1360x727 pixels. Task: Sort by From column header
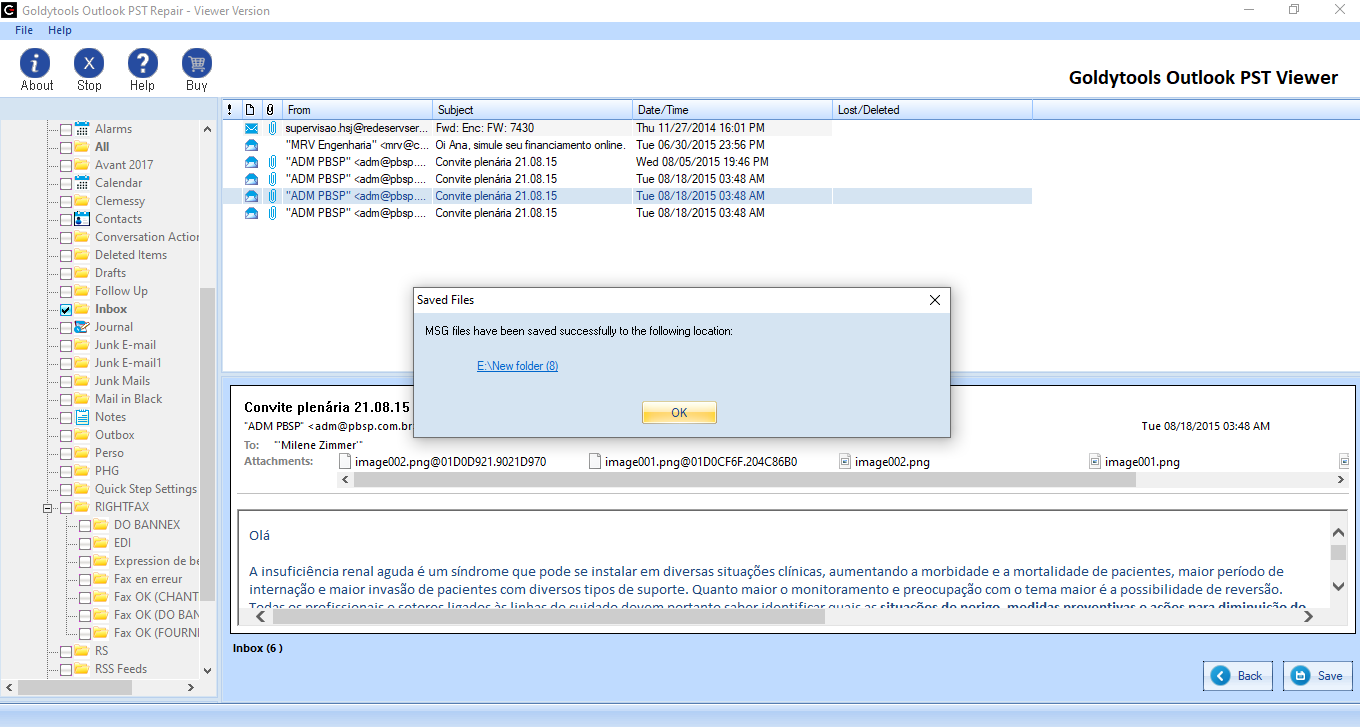(x=357, y=110)
